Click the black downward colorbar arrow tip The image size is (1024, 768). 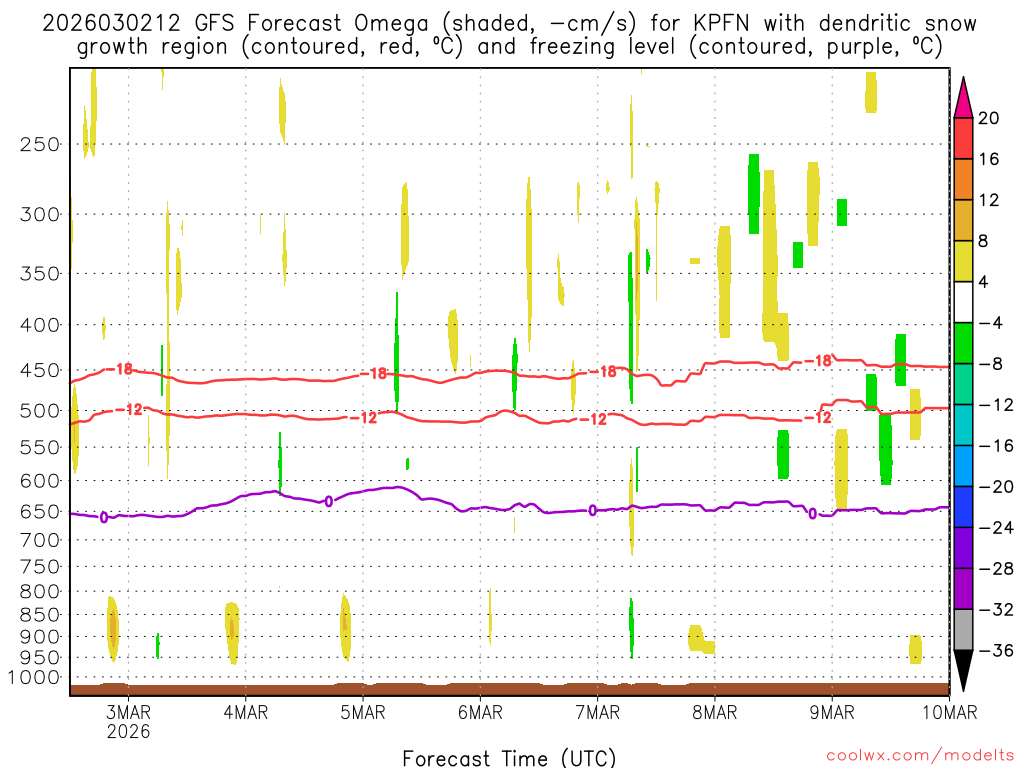[x=963, y=671]
